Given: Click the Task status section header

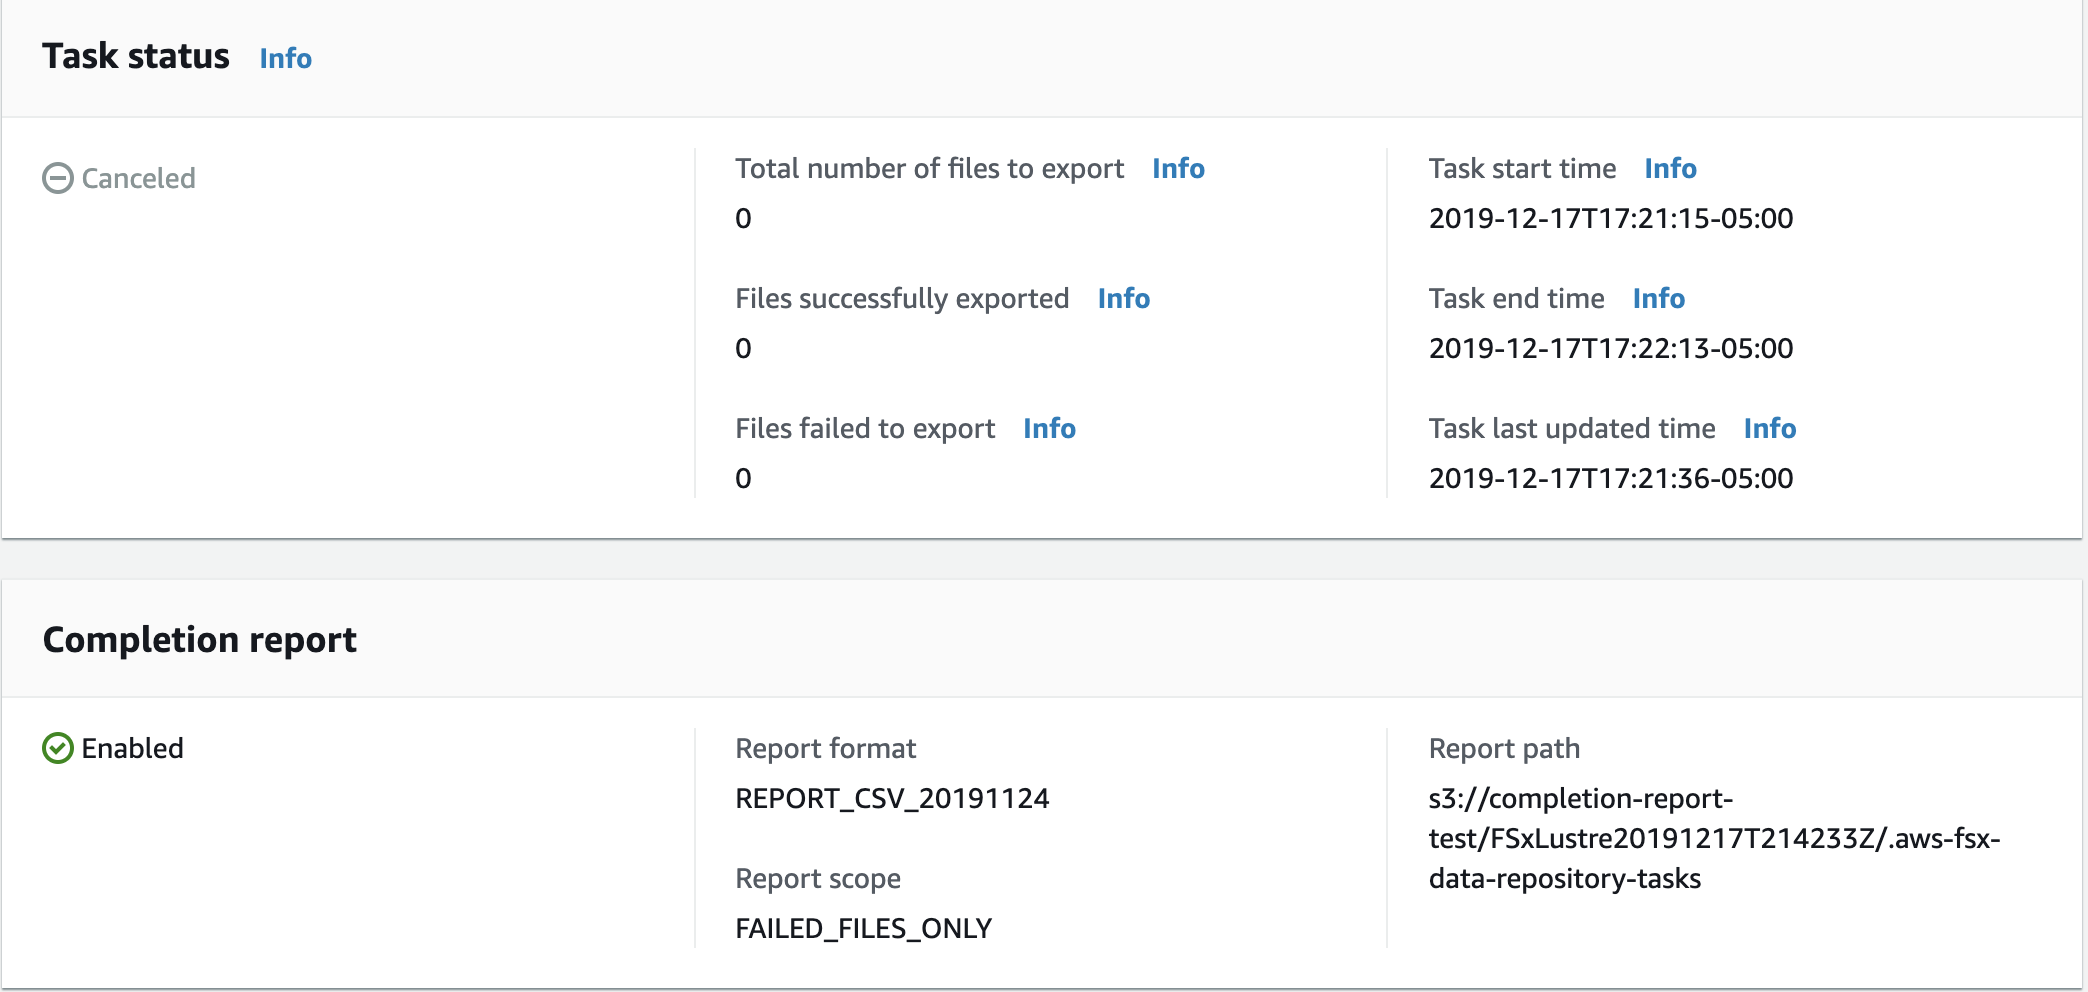Looking at the screenshot, I should tap(135, 55).
